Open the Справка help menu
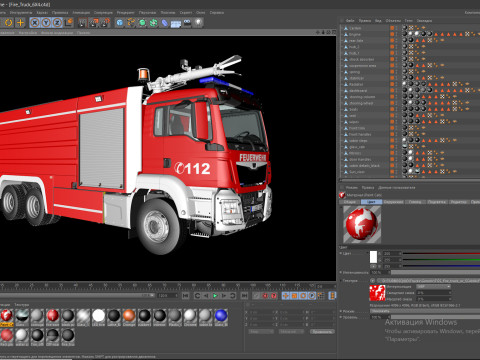 (x=217, y=13)
